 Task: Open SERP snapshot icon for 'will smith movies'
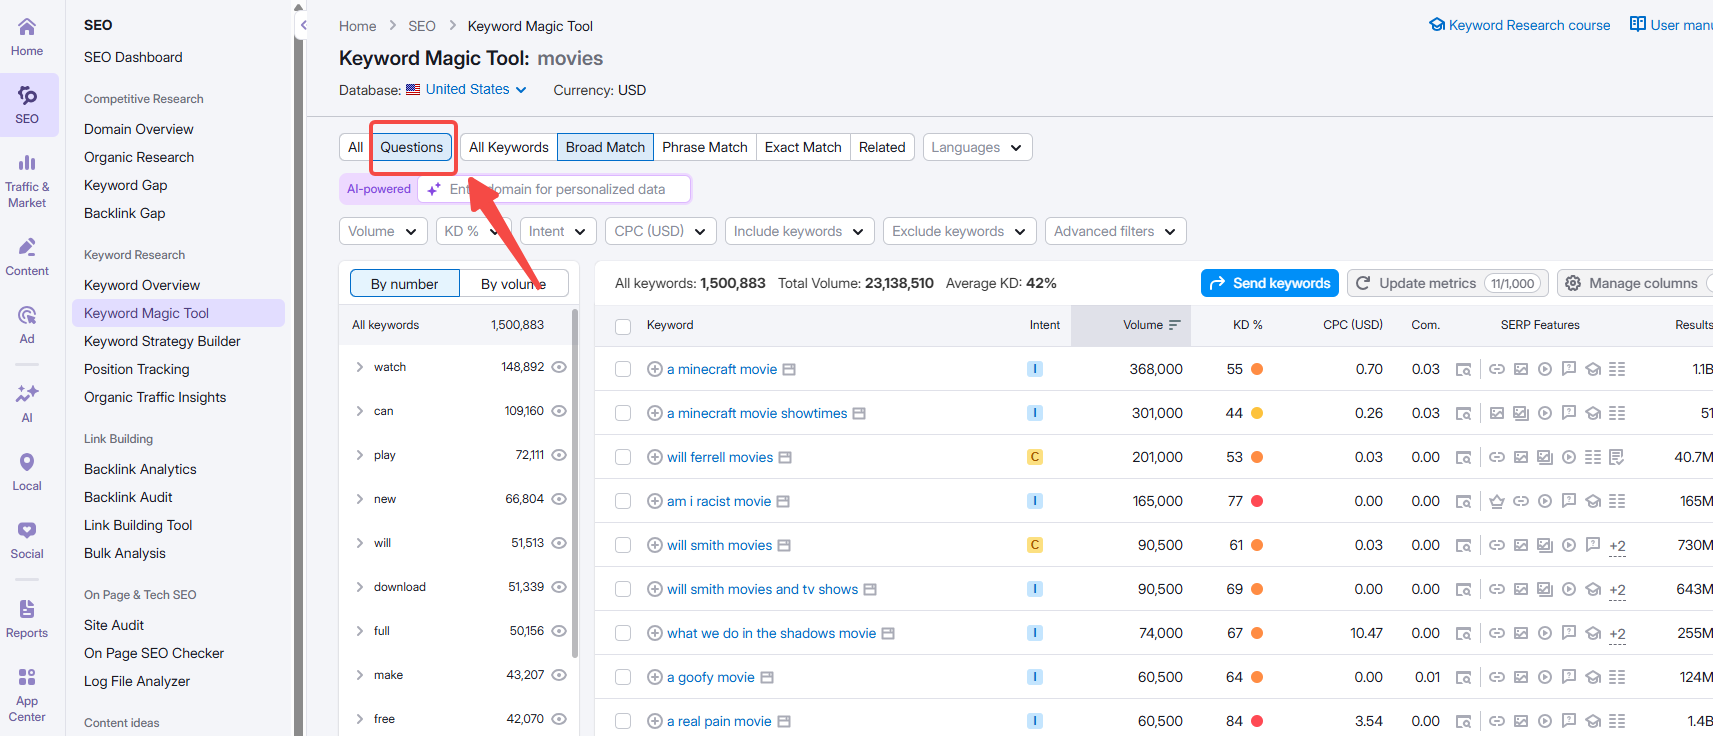pos(1463,545)
